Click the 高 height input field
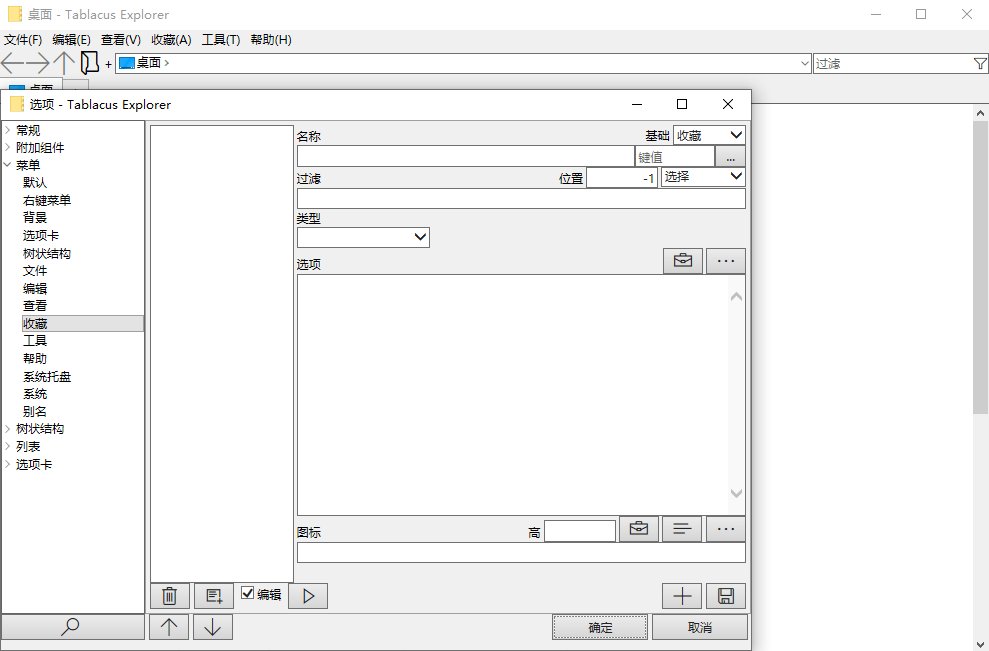989x651 pixels. click(x=580, y=531)
